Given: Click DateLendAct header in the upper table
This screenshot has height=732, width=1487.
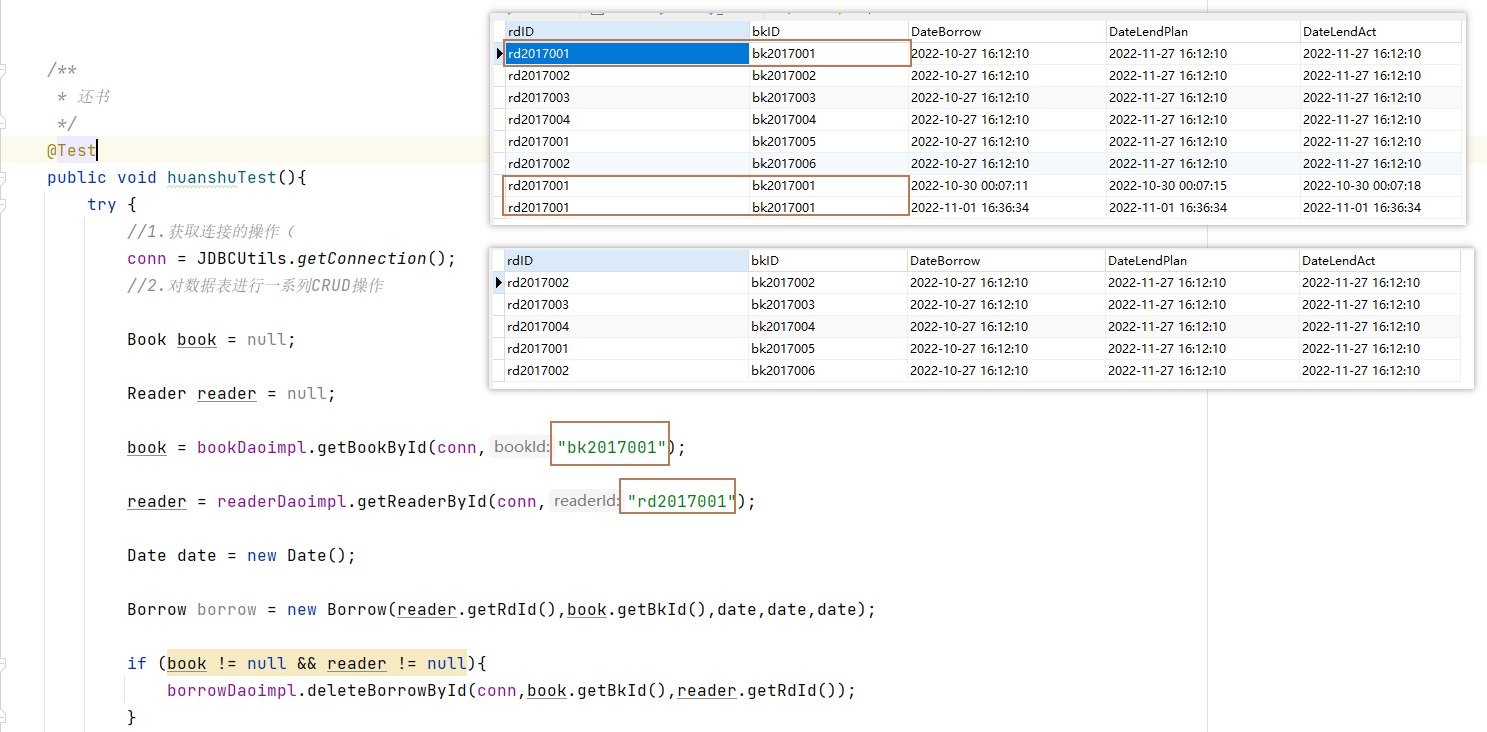Looking at the screenshot, I should pyautogui.click(x=1380, y=31).
